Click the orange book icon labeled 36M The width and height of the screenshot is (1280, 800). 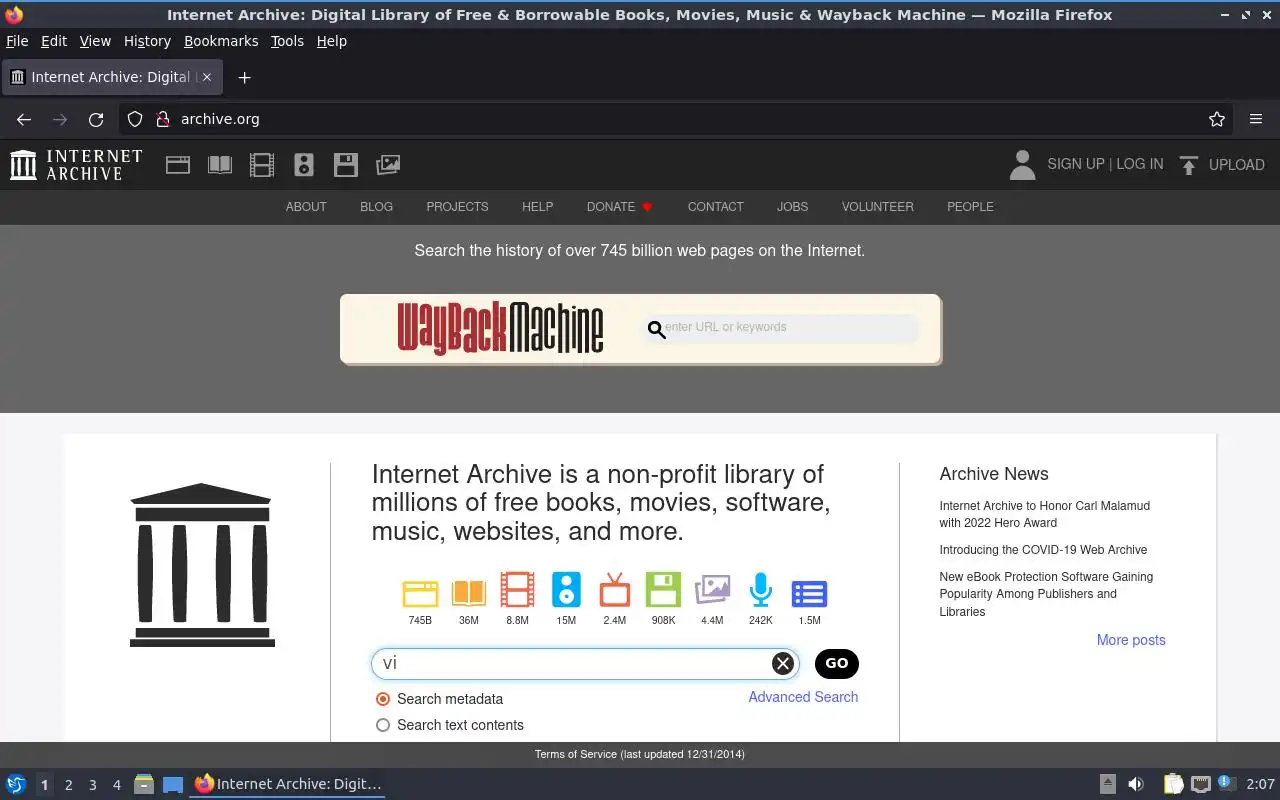[469, 592]
